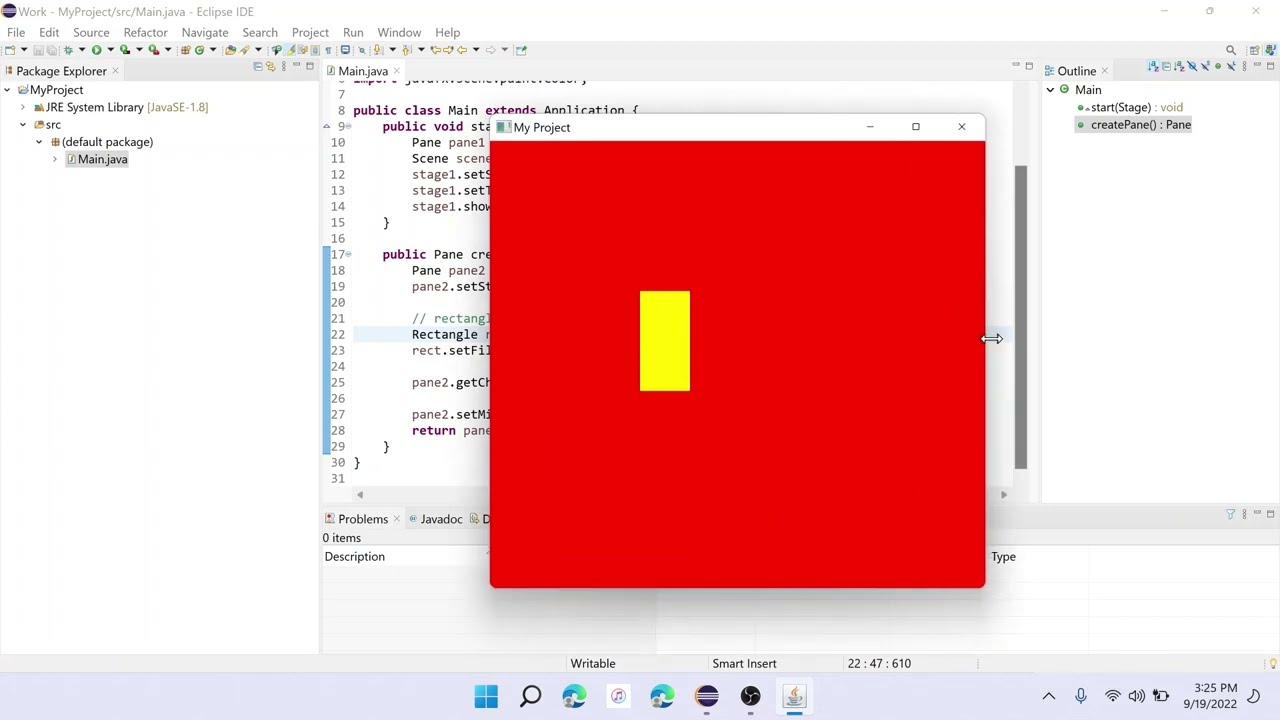Click the Type column header in Problems
Screen dimensions: 1280x720
click(1003, 556)
